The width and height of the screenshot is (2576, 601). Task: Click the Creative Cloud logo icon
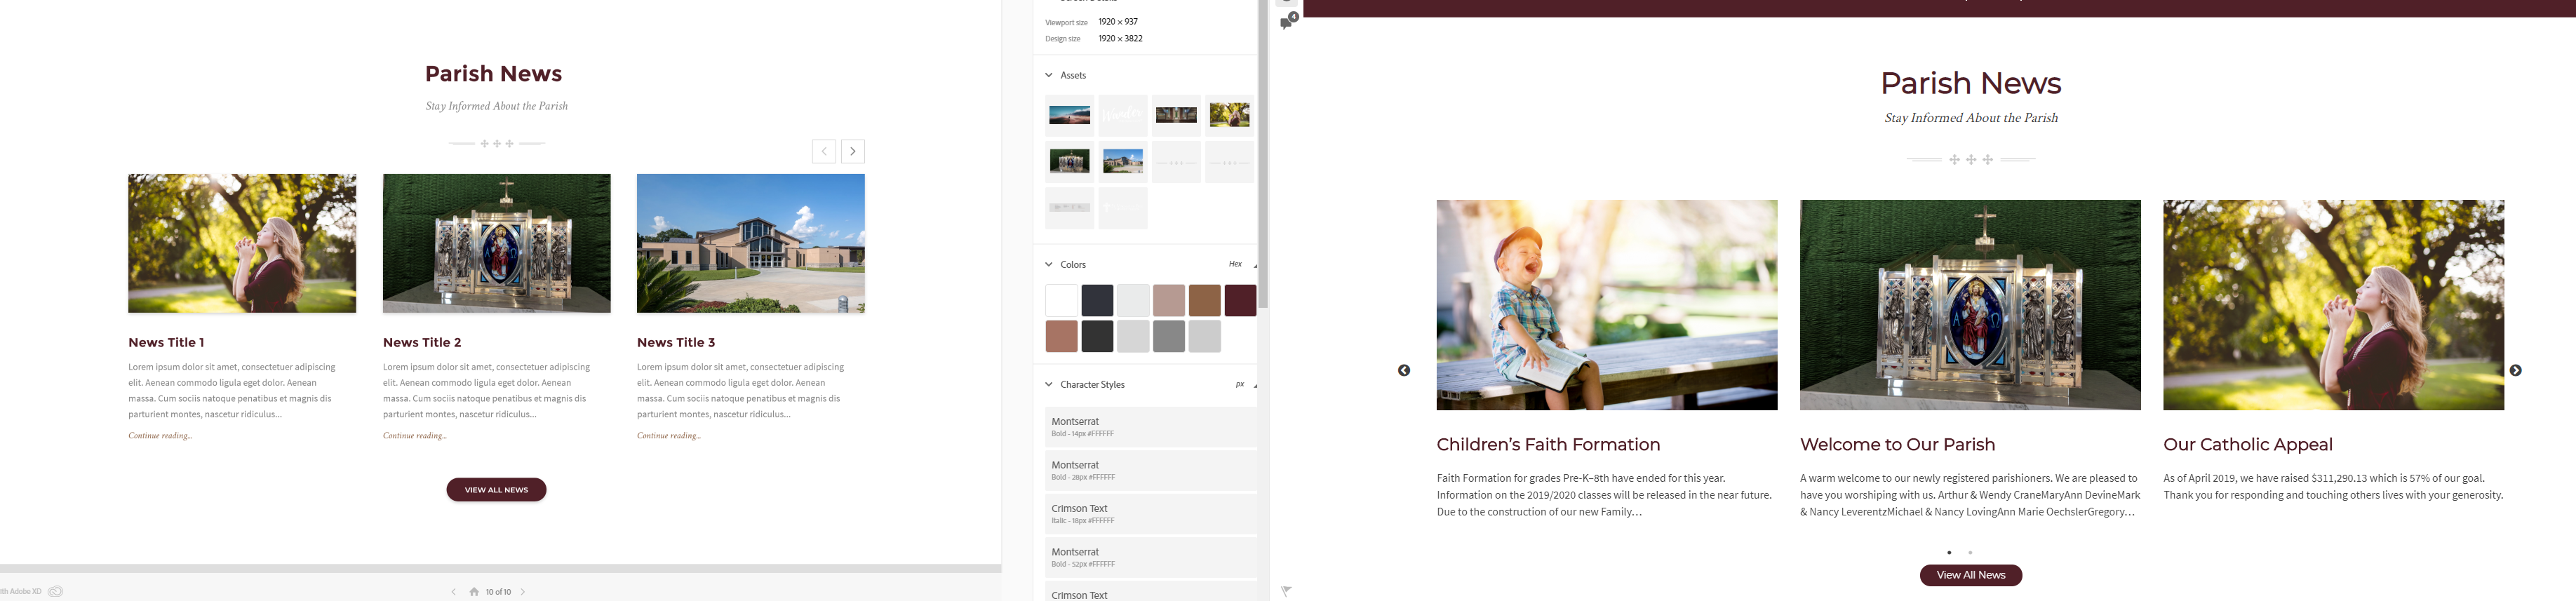55,591
